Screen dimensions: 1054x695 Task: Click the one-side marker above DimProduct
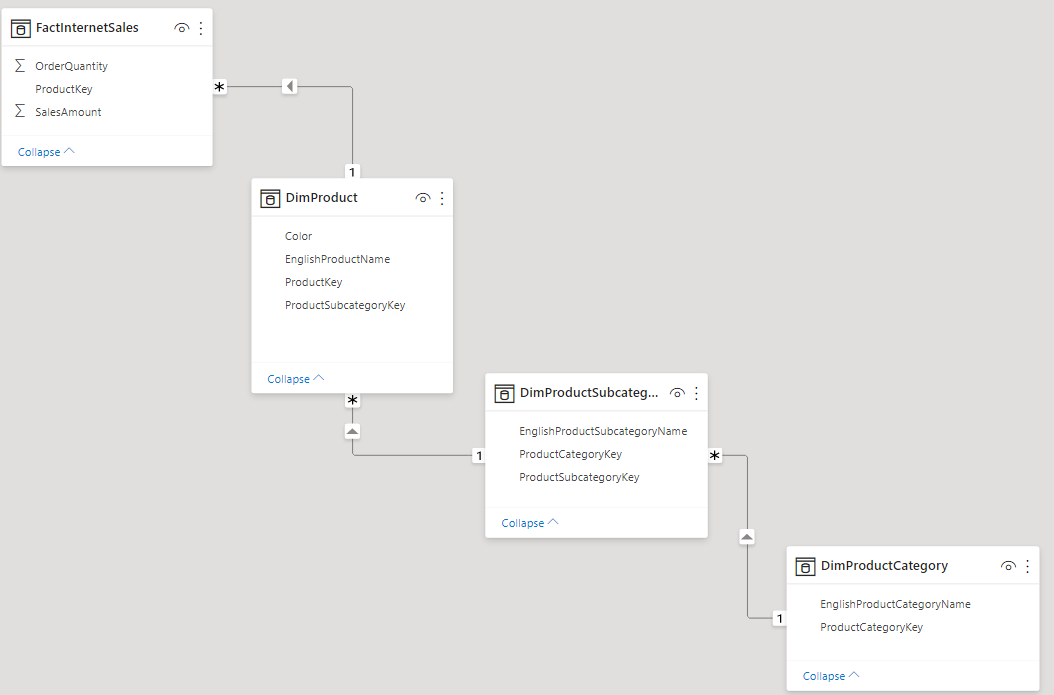pyautogui.click(x=352, y=171)
